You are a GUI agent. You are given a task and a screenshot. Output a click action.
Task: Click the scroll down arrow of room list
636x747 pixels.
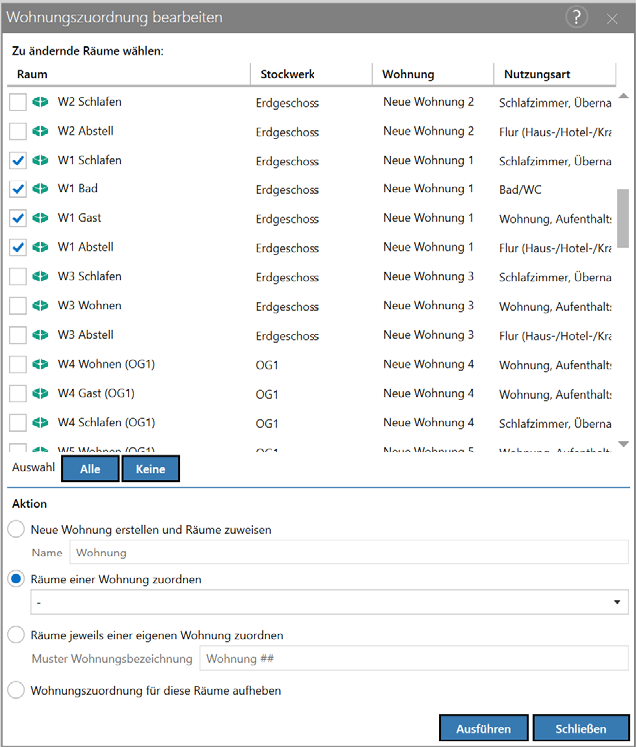click(x=623, y=444)
